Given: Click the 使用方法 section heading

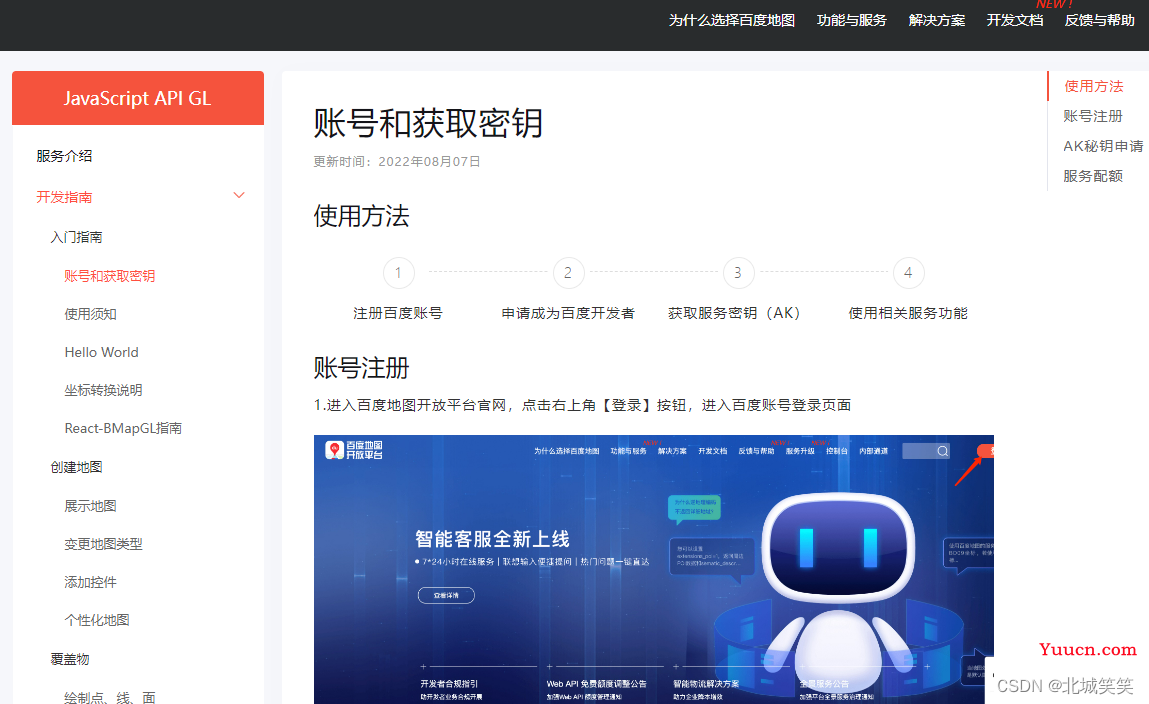Looking at the screenshot, I should (x=361, y=216).
